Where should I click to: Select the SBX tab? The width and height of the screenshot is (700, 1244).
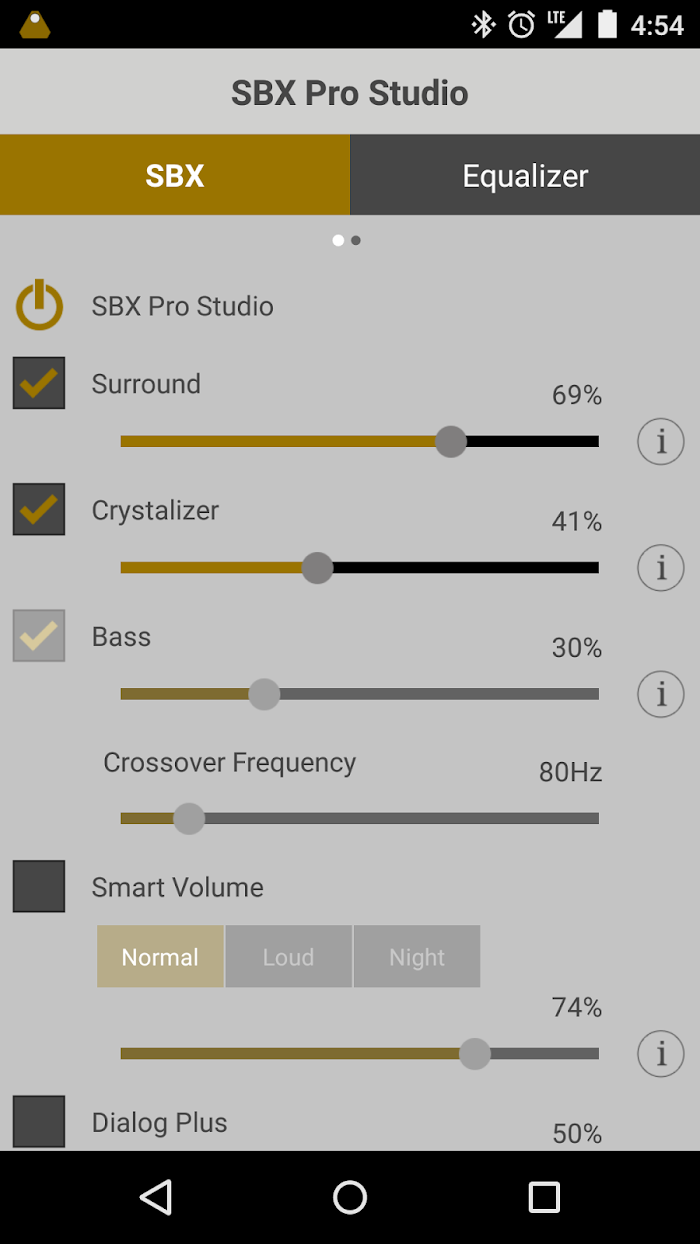point(175,175)
